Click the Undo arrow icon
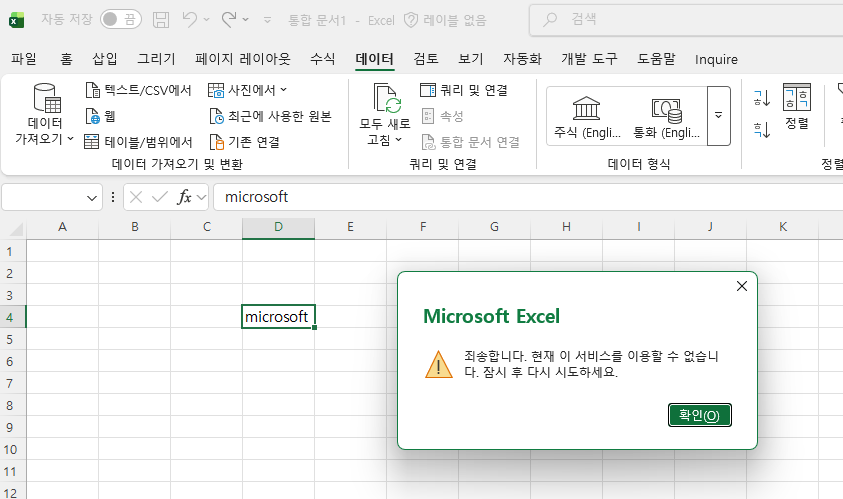Image resolution: width=843 pixels, height=499 pixels. (189, 19)
